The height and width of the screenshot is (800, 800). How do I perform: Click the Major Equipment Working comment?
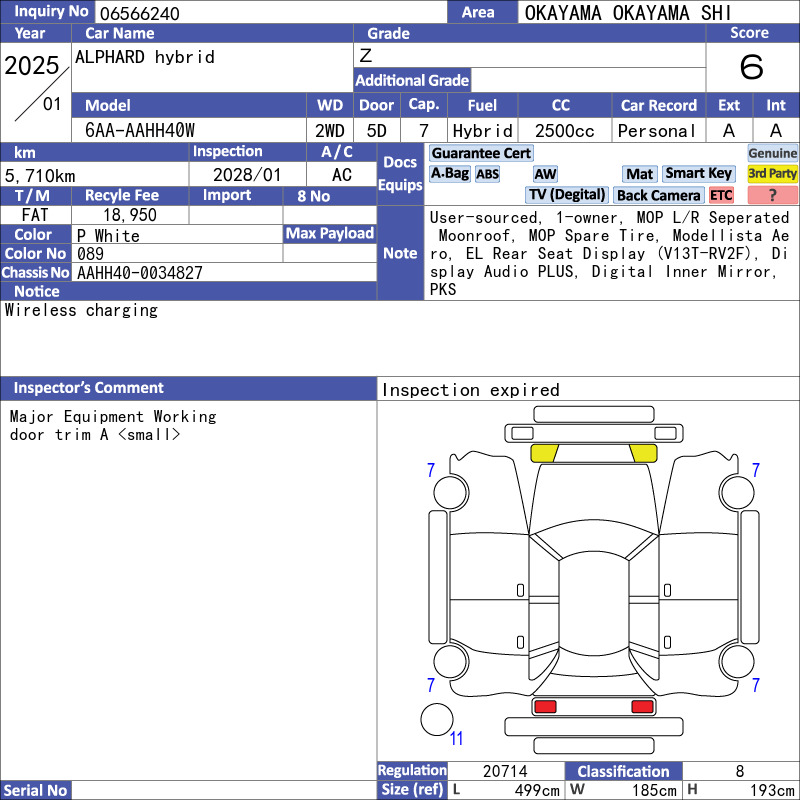(x=113, y=416)
